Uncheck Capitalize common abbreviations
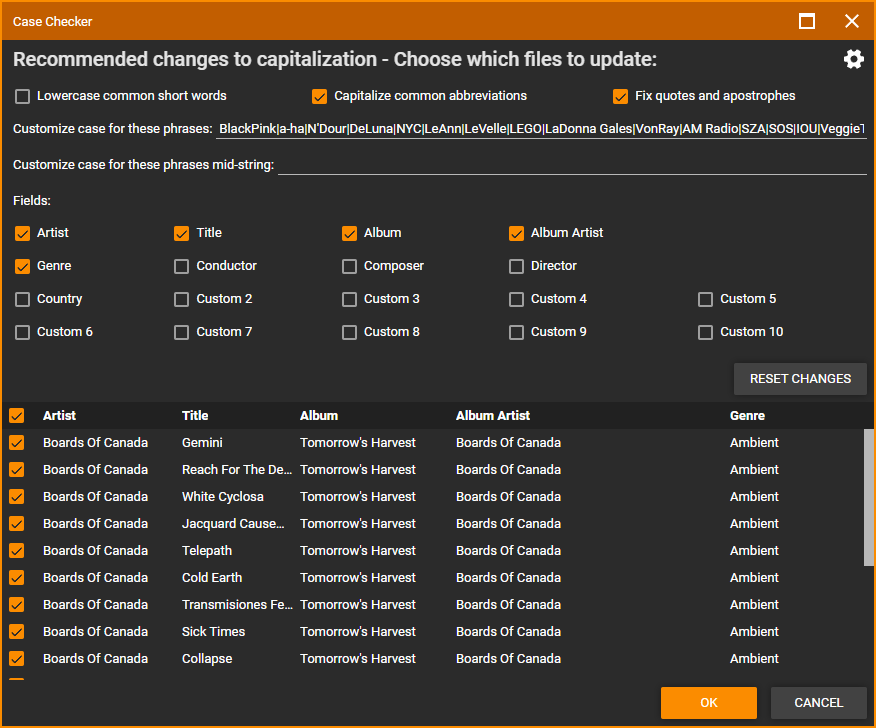 tap(320, 97)
